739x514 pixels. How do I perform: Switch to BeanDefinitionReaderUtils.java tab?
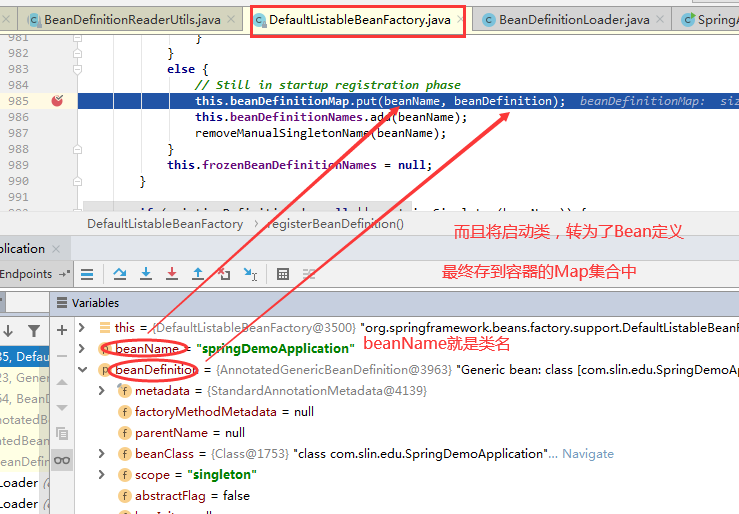132,20
